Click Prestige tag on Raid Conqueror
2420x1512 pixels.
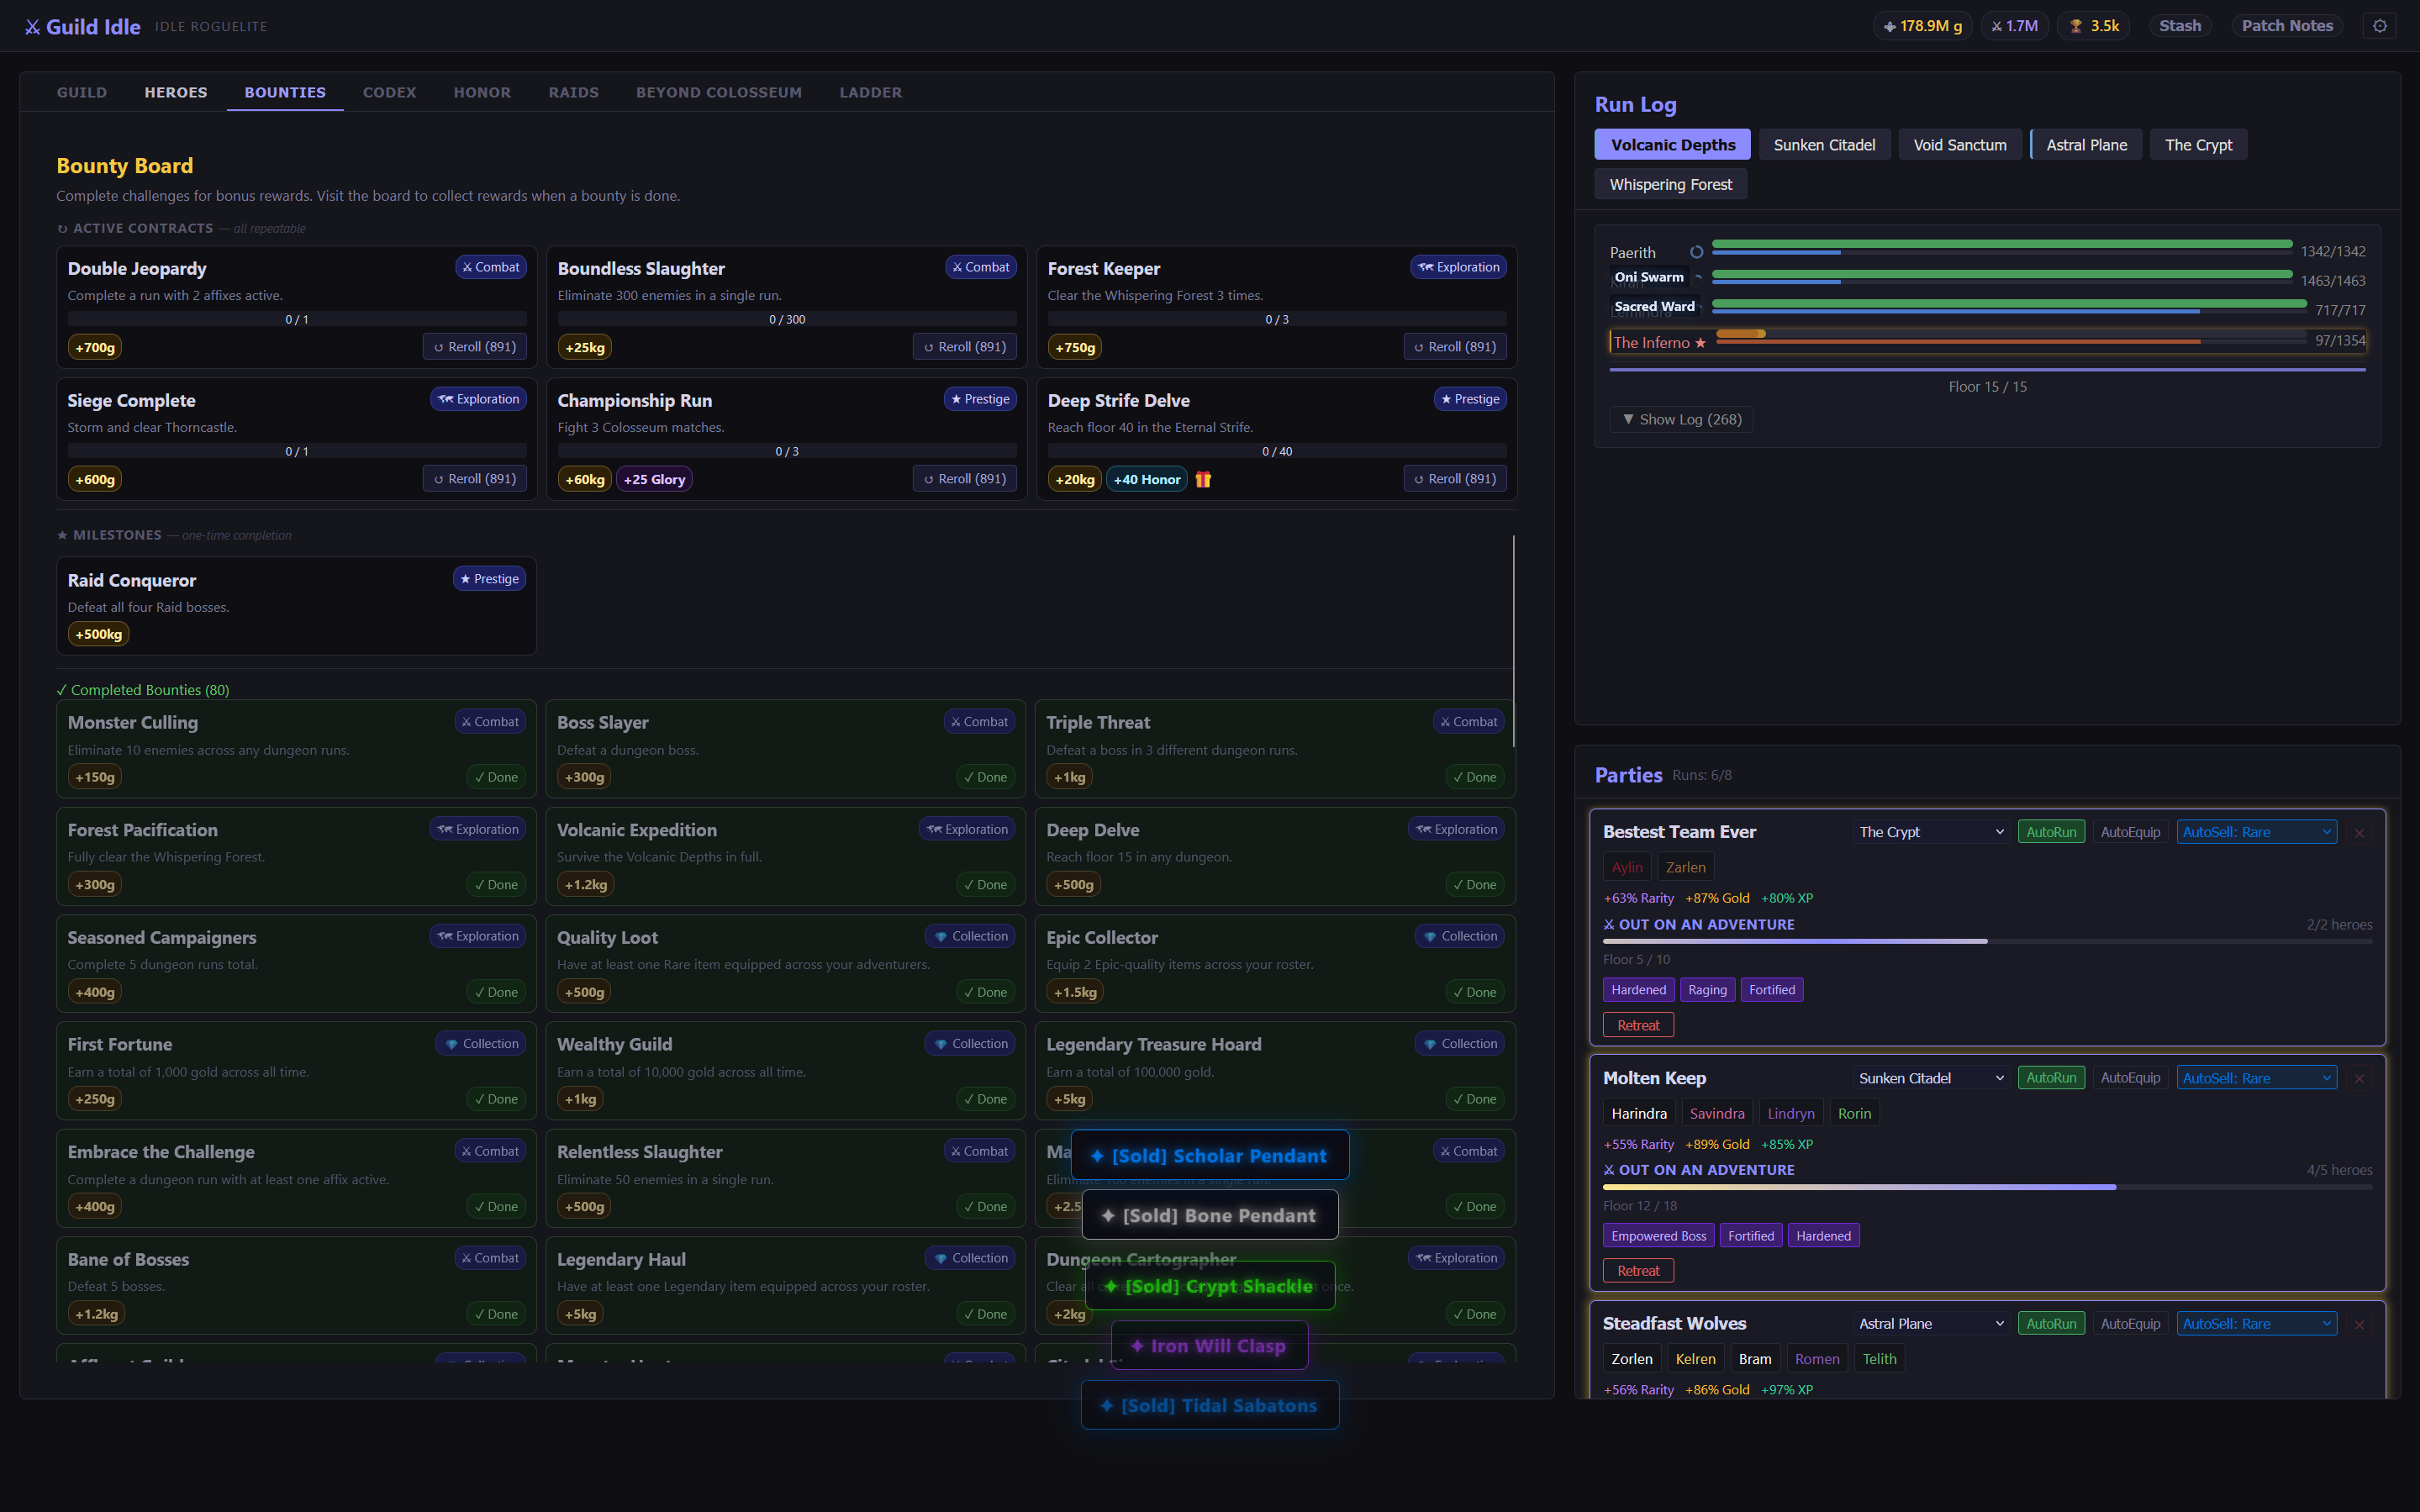(x=489, y=579)
